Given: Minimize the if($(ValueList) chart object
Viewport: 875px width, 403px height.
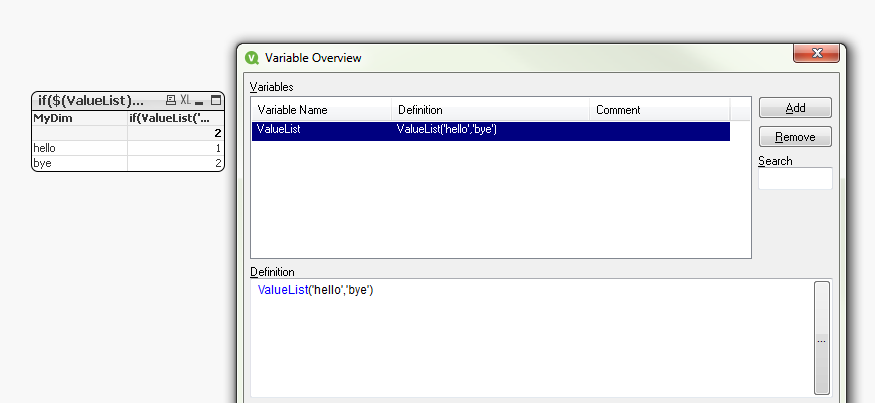Looking at the screenshot, I should 200,100.
